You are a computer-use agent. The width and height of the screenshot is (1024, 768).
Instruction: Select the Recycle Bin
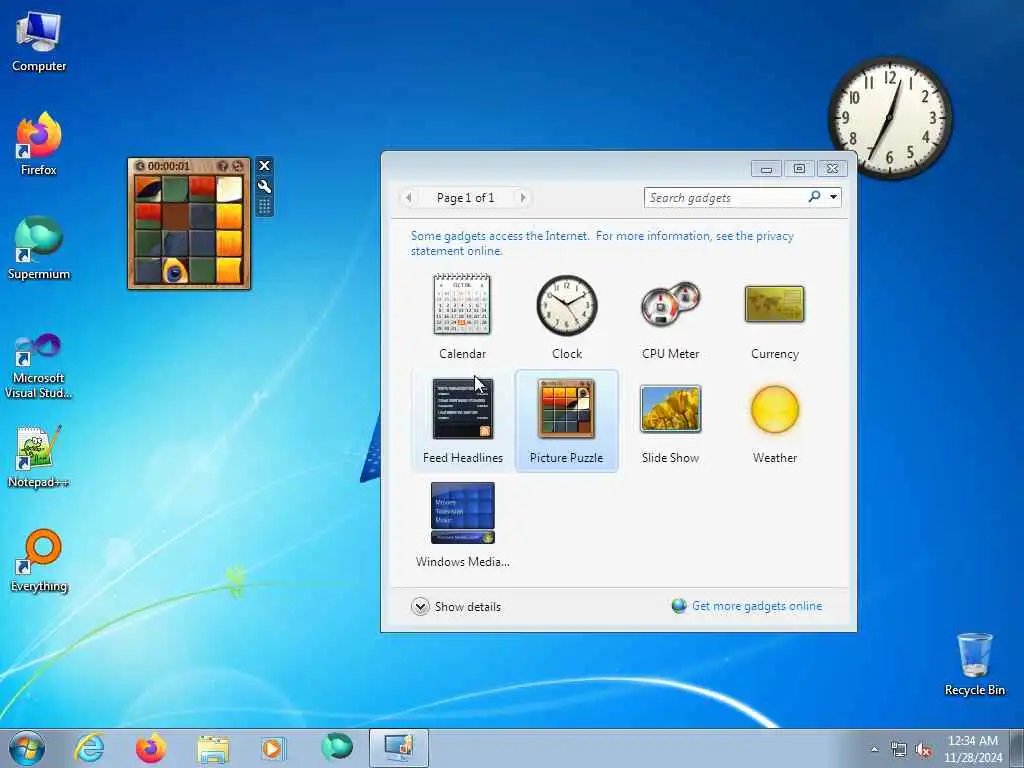974,664
